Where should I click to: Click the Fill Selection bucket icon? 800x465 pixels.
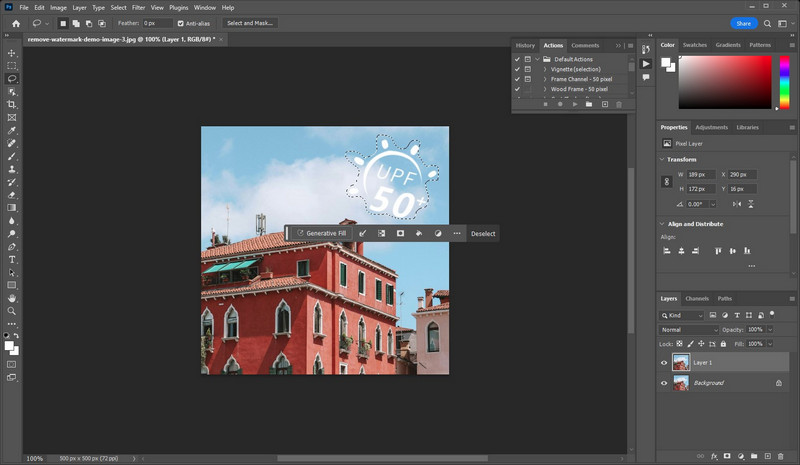point(419,233)
